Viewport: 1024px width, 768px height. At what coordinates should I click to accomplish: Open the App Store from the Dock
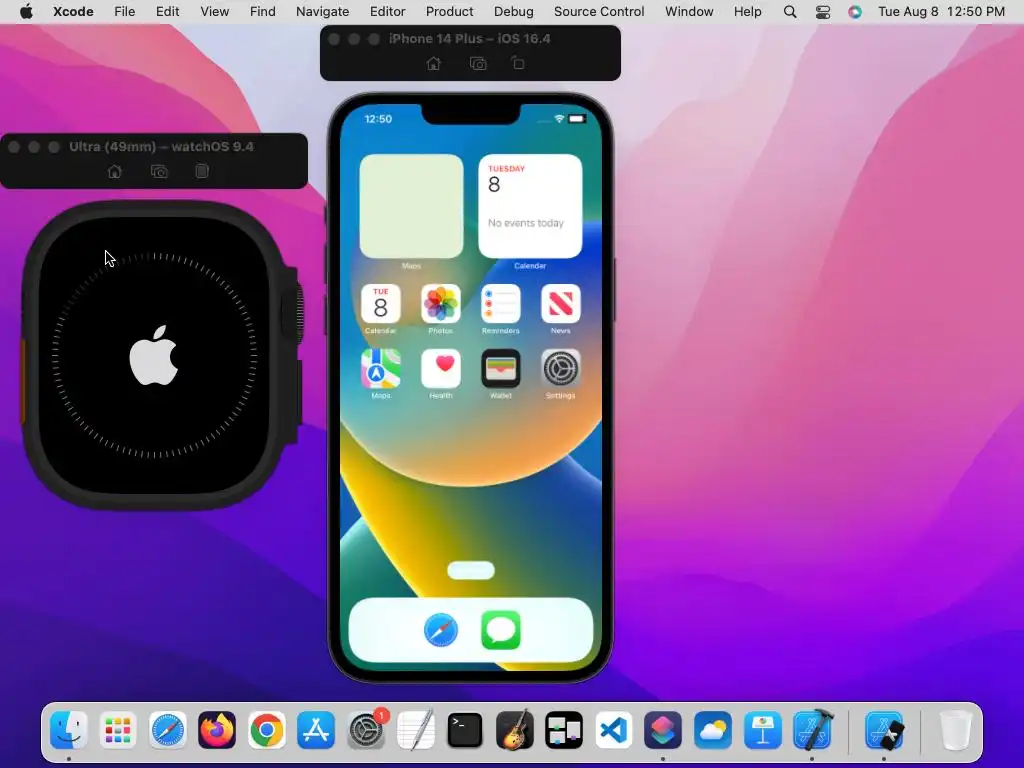(x=316, y=729)
